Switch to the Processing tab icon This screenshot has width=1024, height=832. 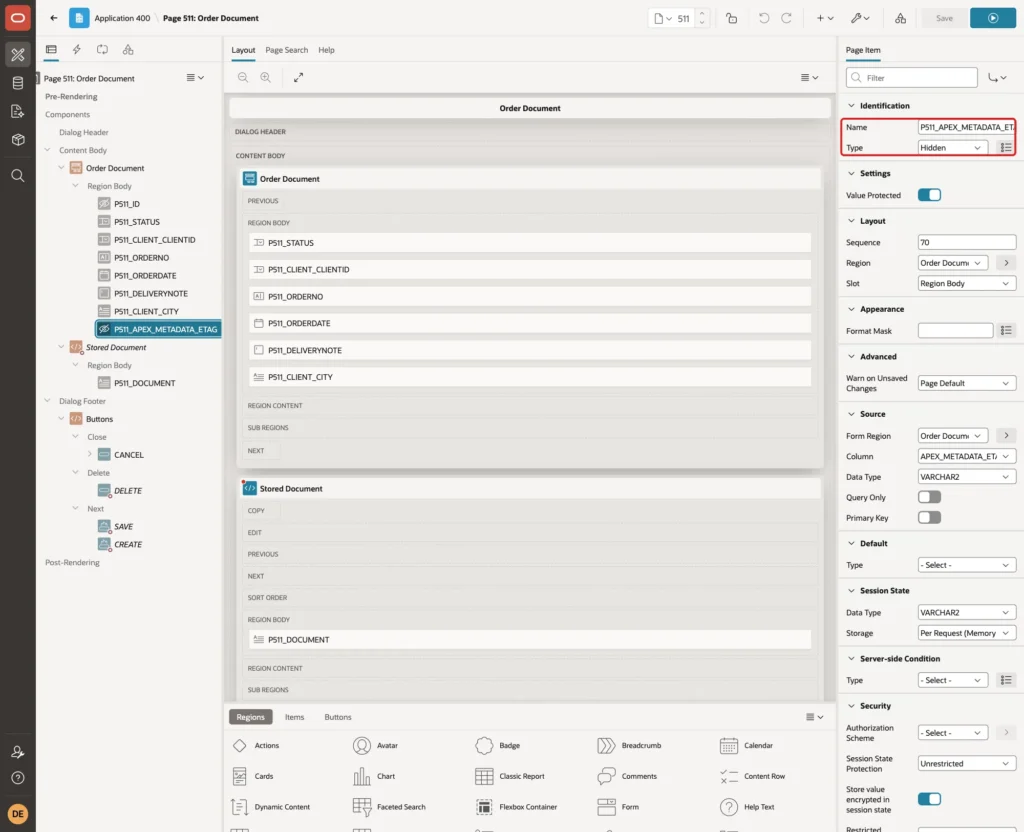click(x=103, y=50)
